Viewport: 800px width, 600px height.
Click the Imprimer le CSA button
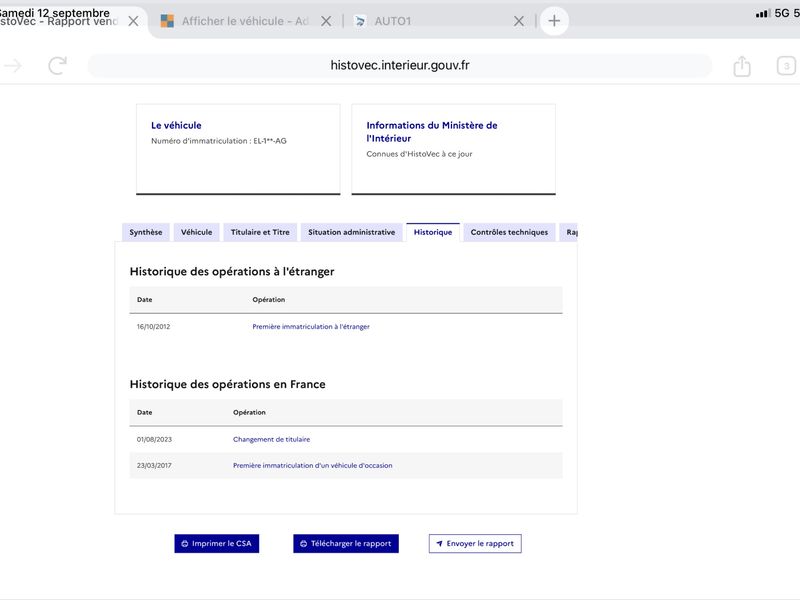(x=217, y=543)
